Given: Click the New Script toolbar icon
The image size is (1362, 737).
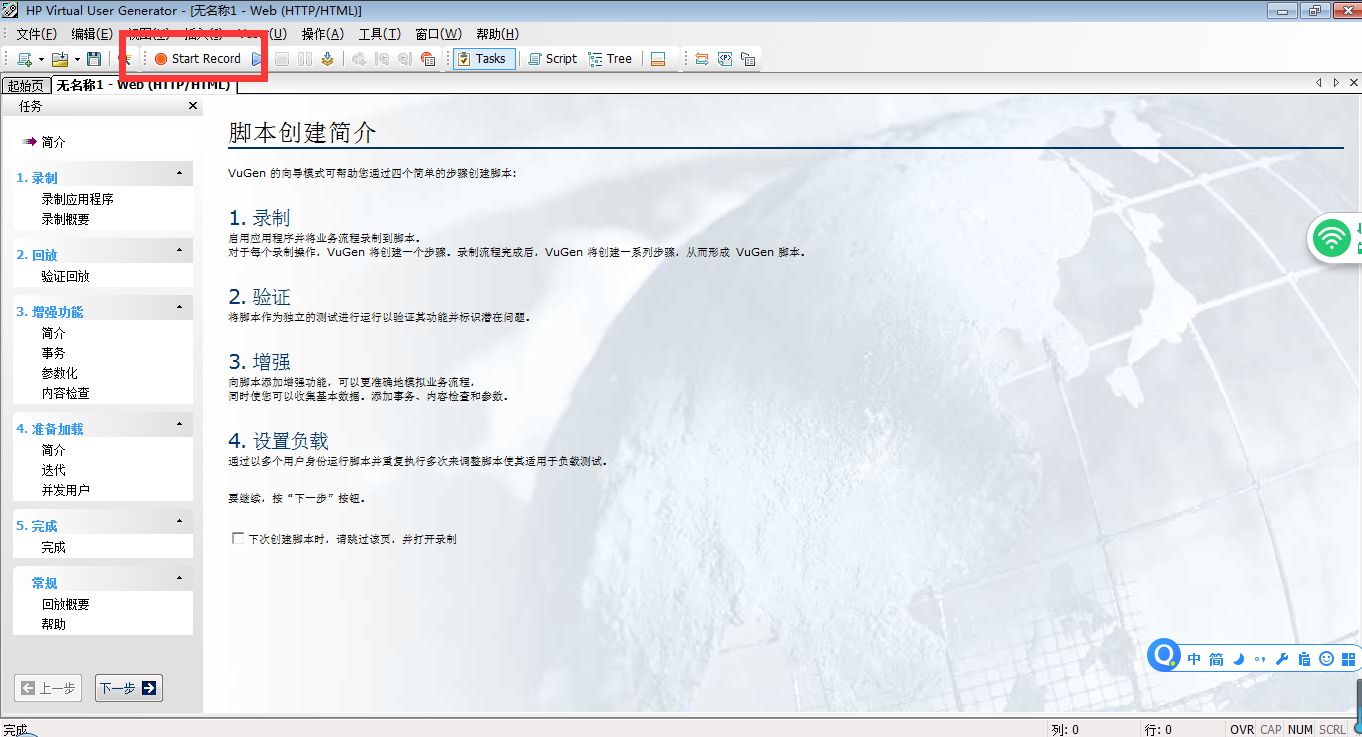Looking at the screenshot, I should tap(24, 59).
